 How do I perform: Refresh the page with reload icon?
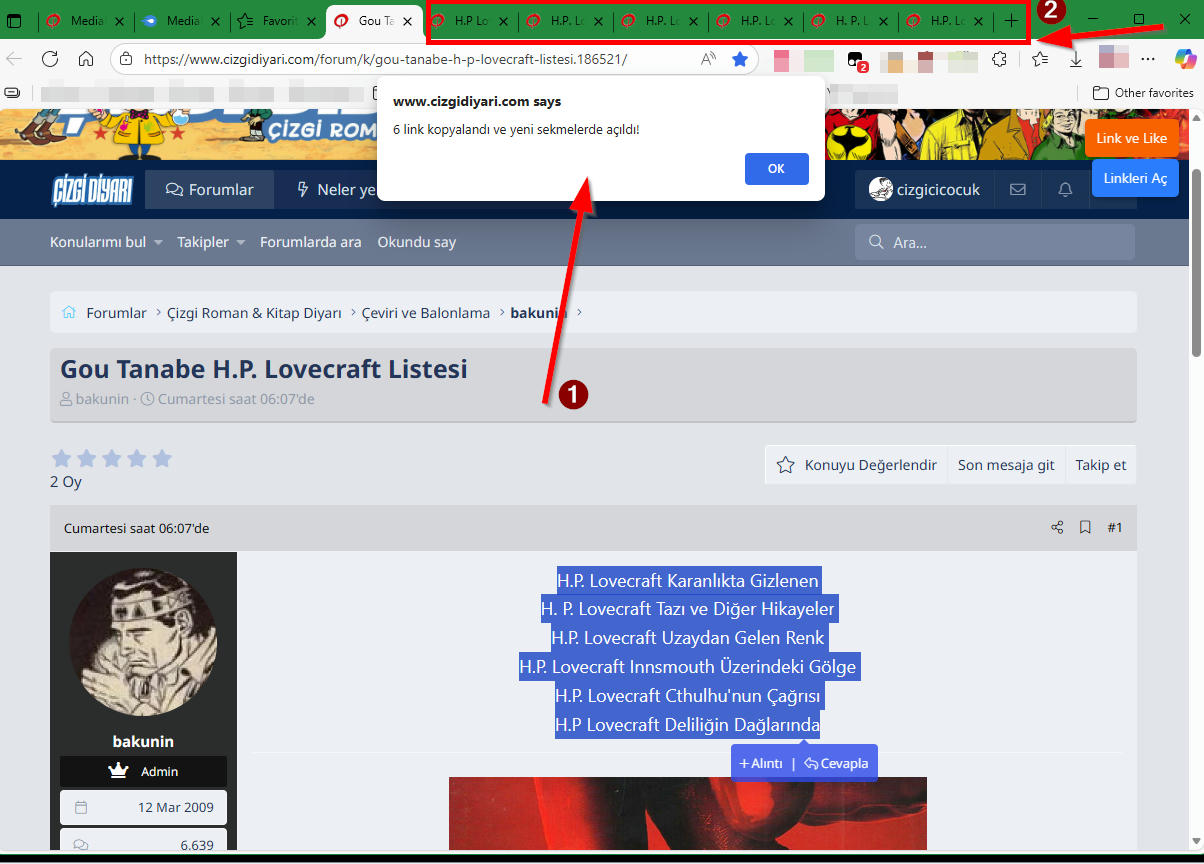point(50,59)
